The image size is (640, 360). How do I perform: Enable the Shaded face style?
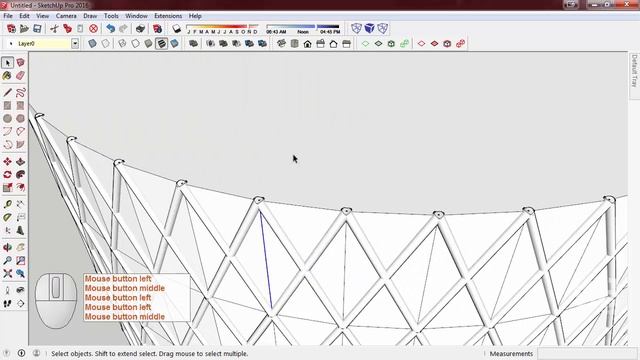pos(149,43)
